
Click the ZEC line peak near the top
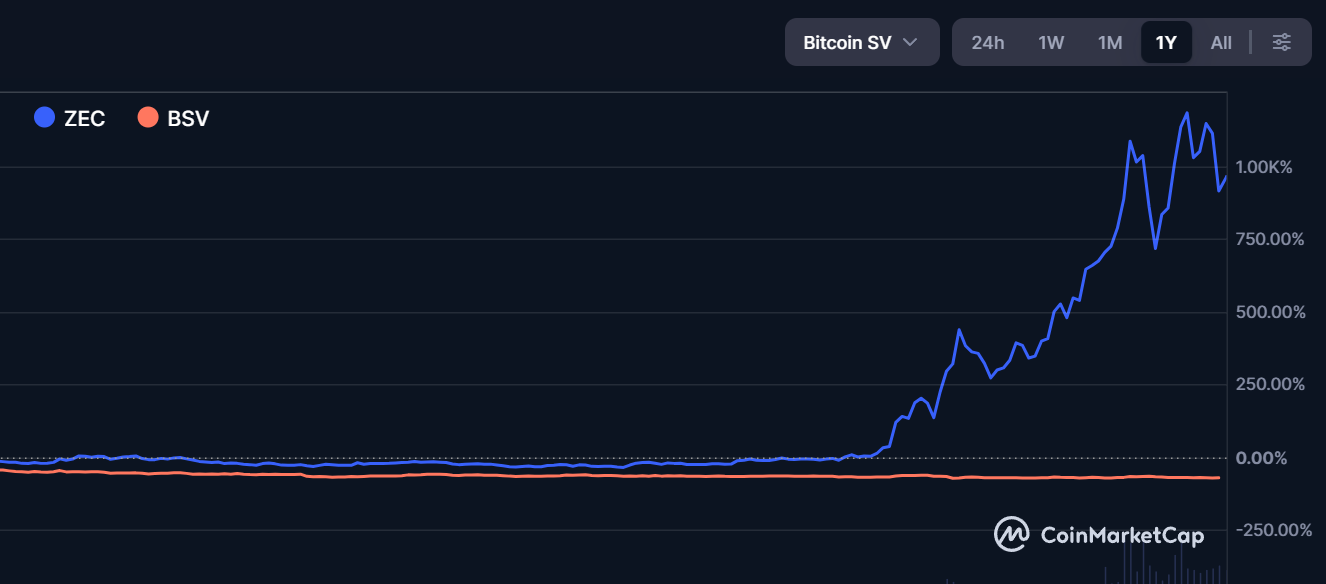[x=1187, y=114]
